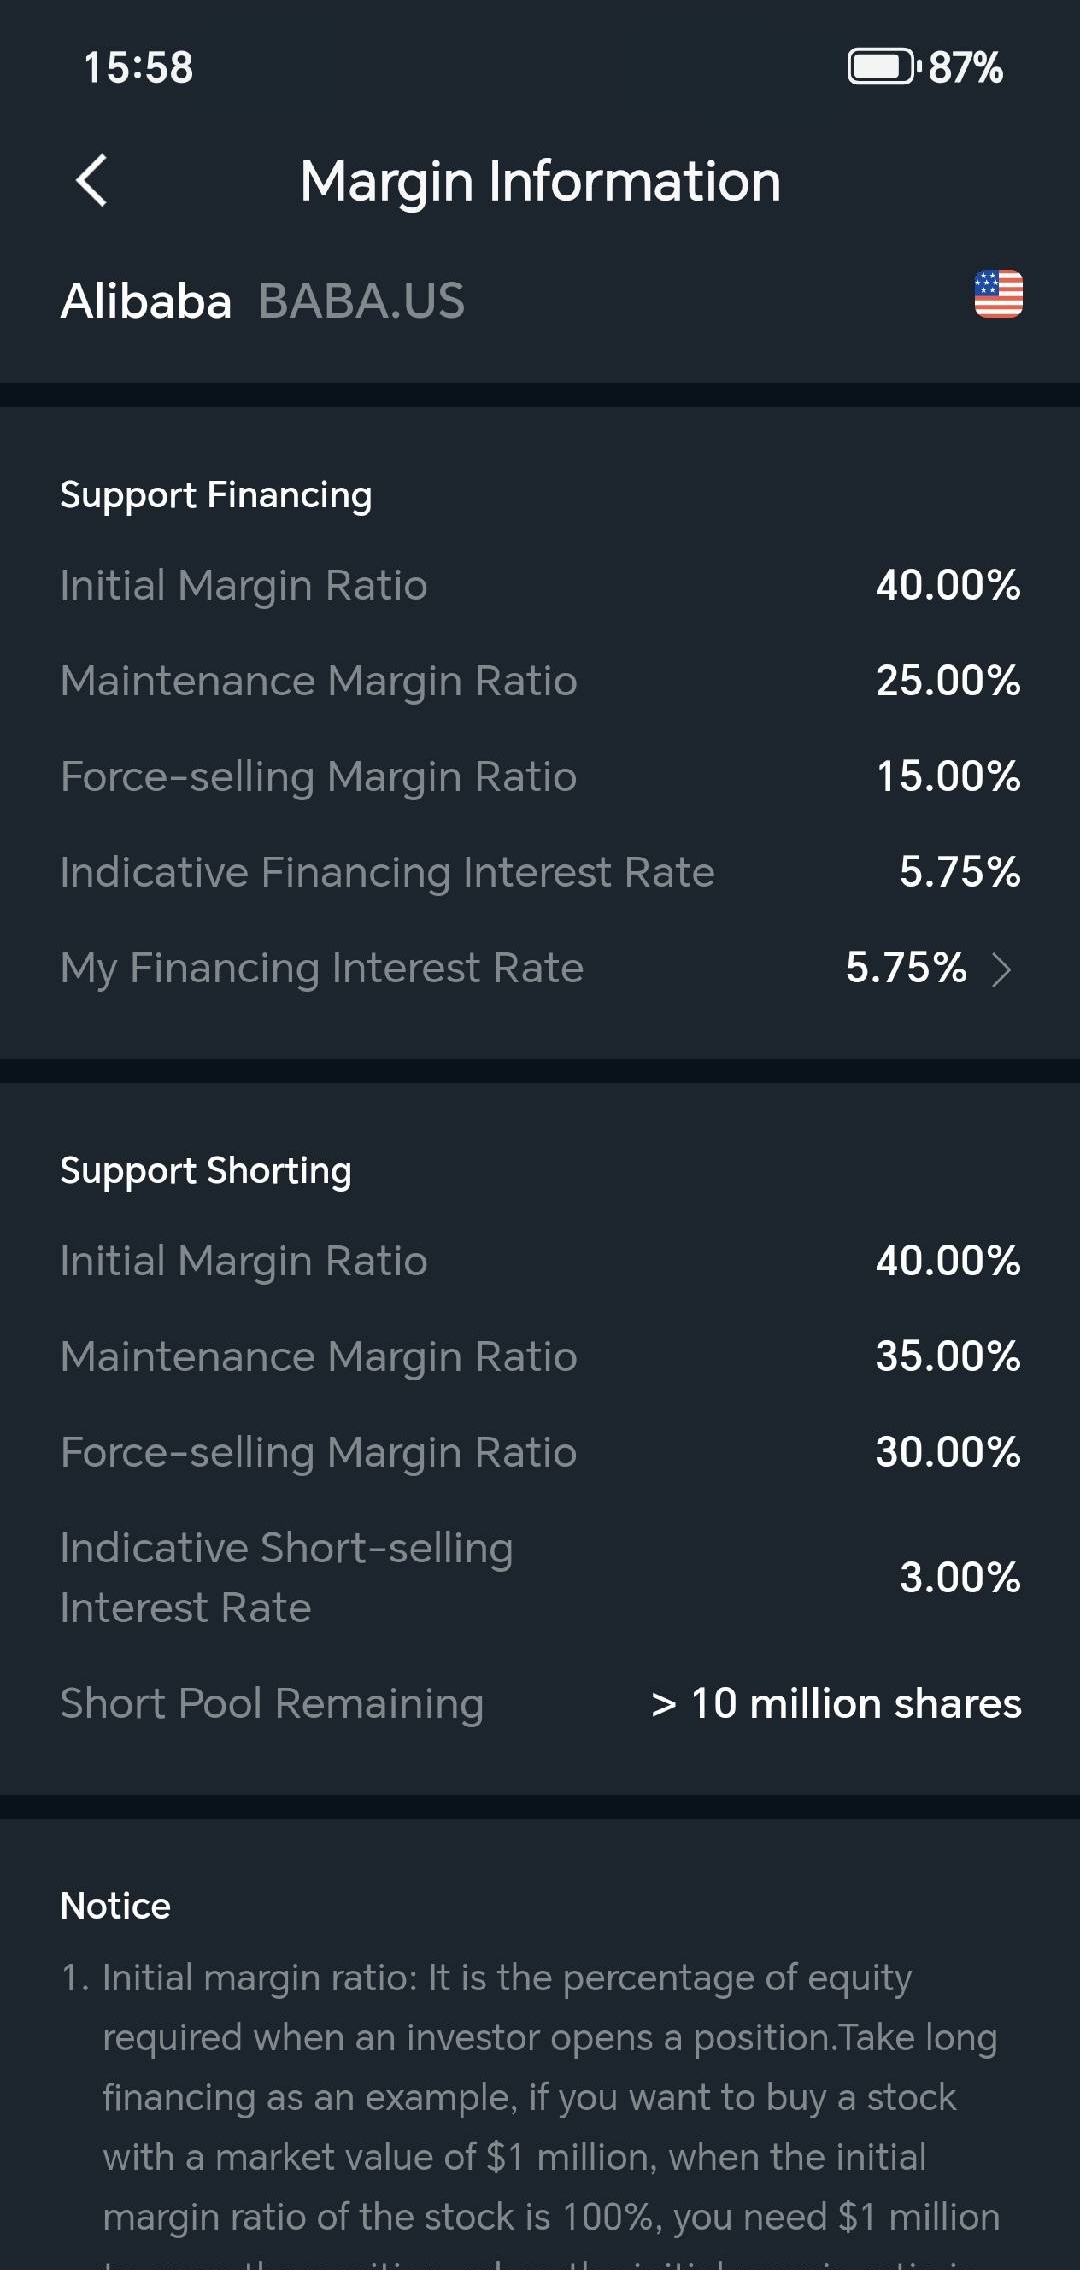
Task: Tap the battery status icon
Action: pos(881,67)
